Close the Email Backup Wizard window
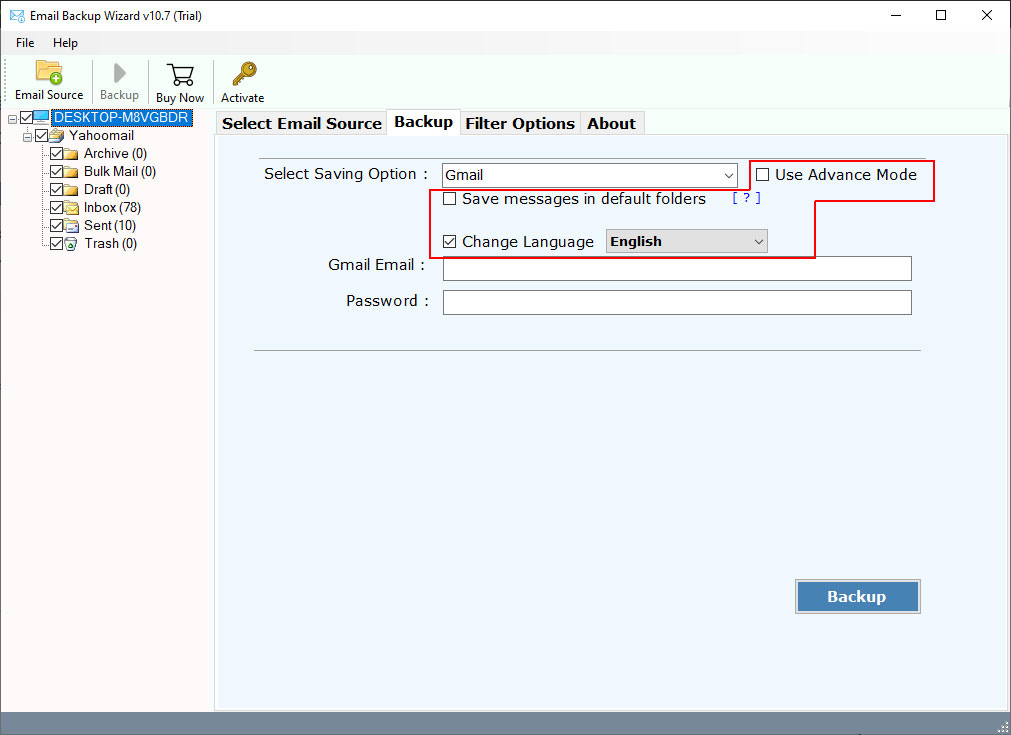Viewport: 1011px width, 735px height. coord(986,15)
